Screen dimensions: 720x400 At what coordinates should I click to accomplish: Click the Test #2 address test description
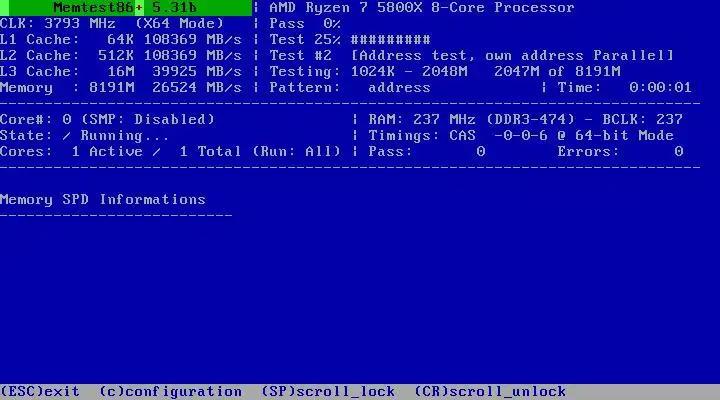[472, 56]
